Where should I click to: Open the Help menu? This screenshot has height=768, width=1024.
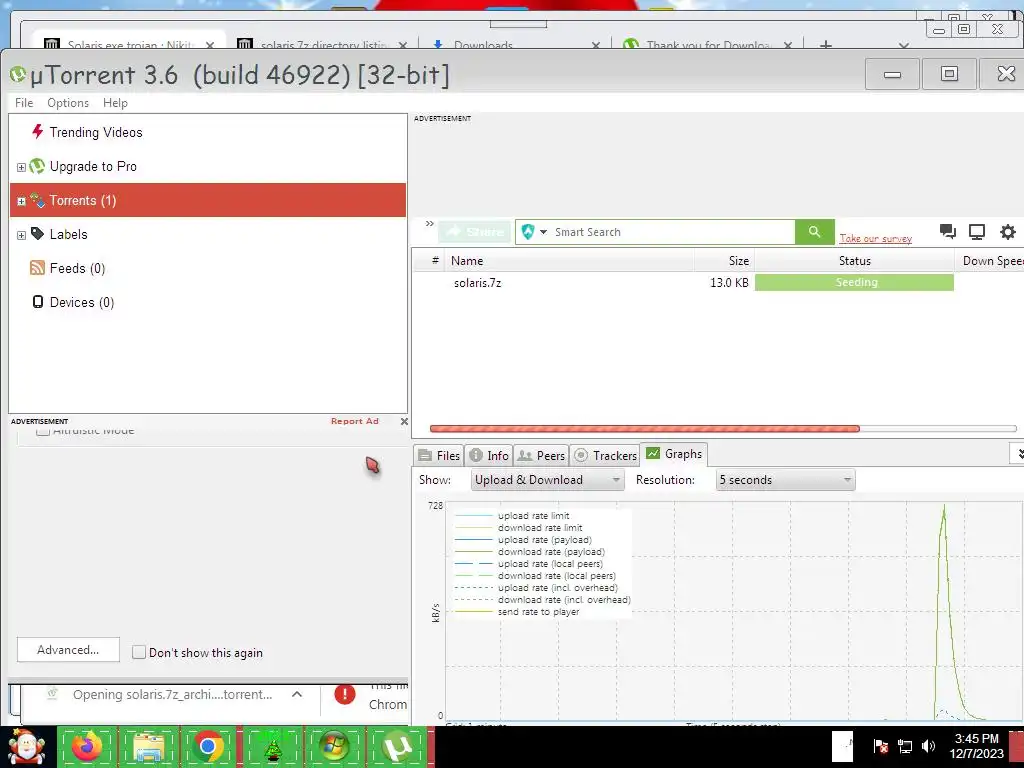(115, 103)
